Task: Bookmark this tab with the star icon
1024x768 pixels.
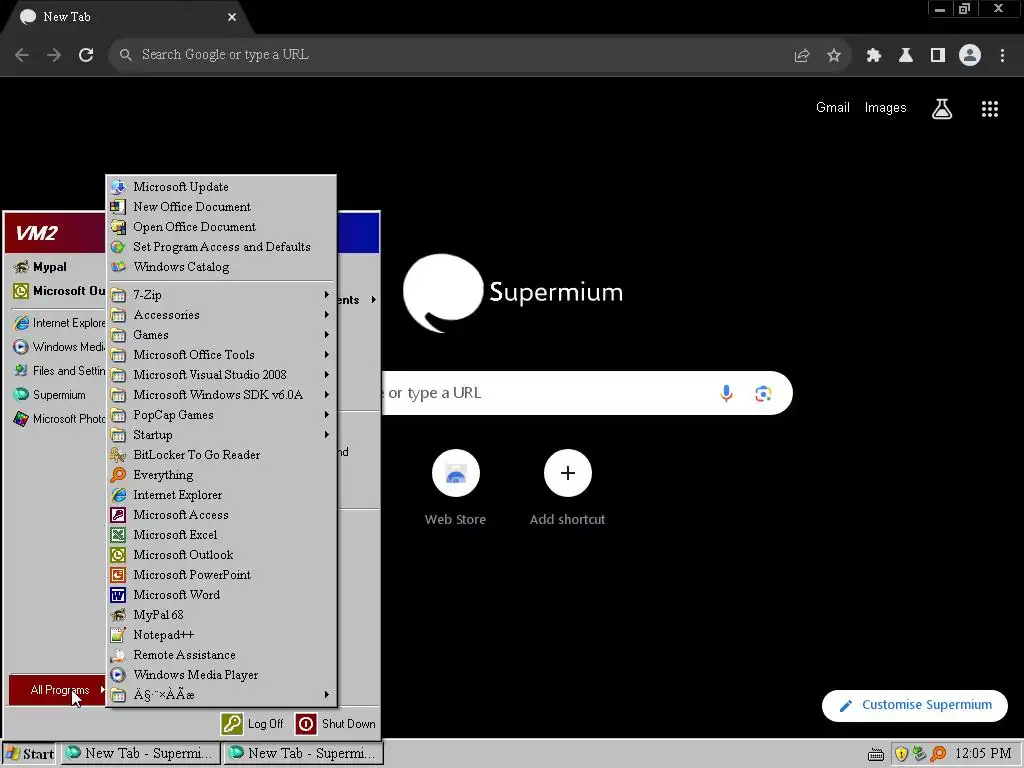Action: click(834, 56)
